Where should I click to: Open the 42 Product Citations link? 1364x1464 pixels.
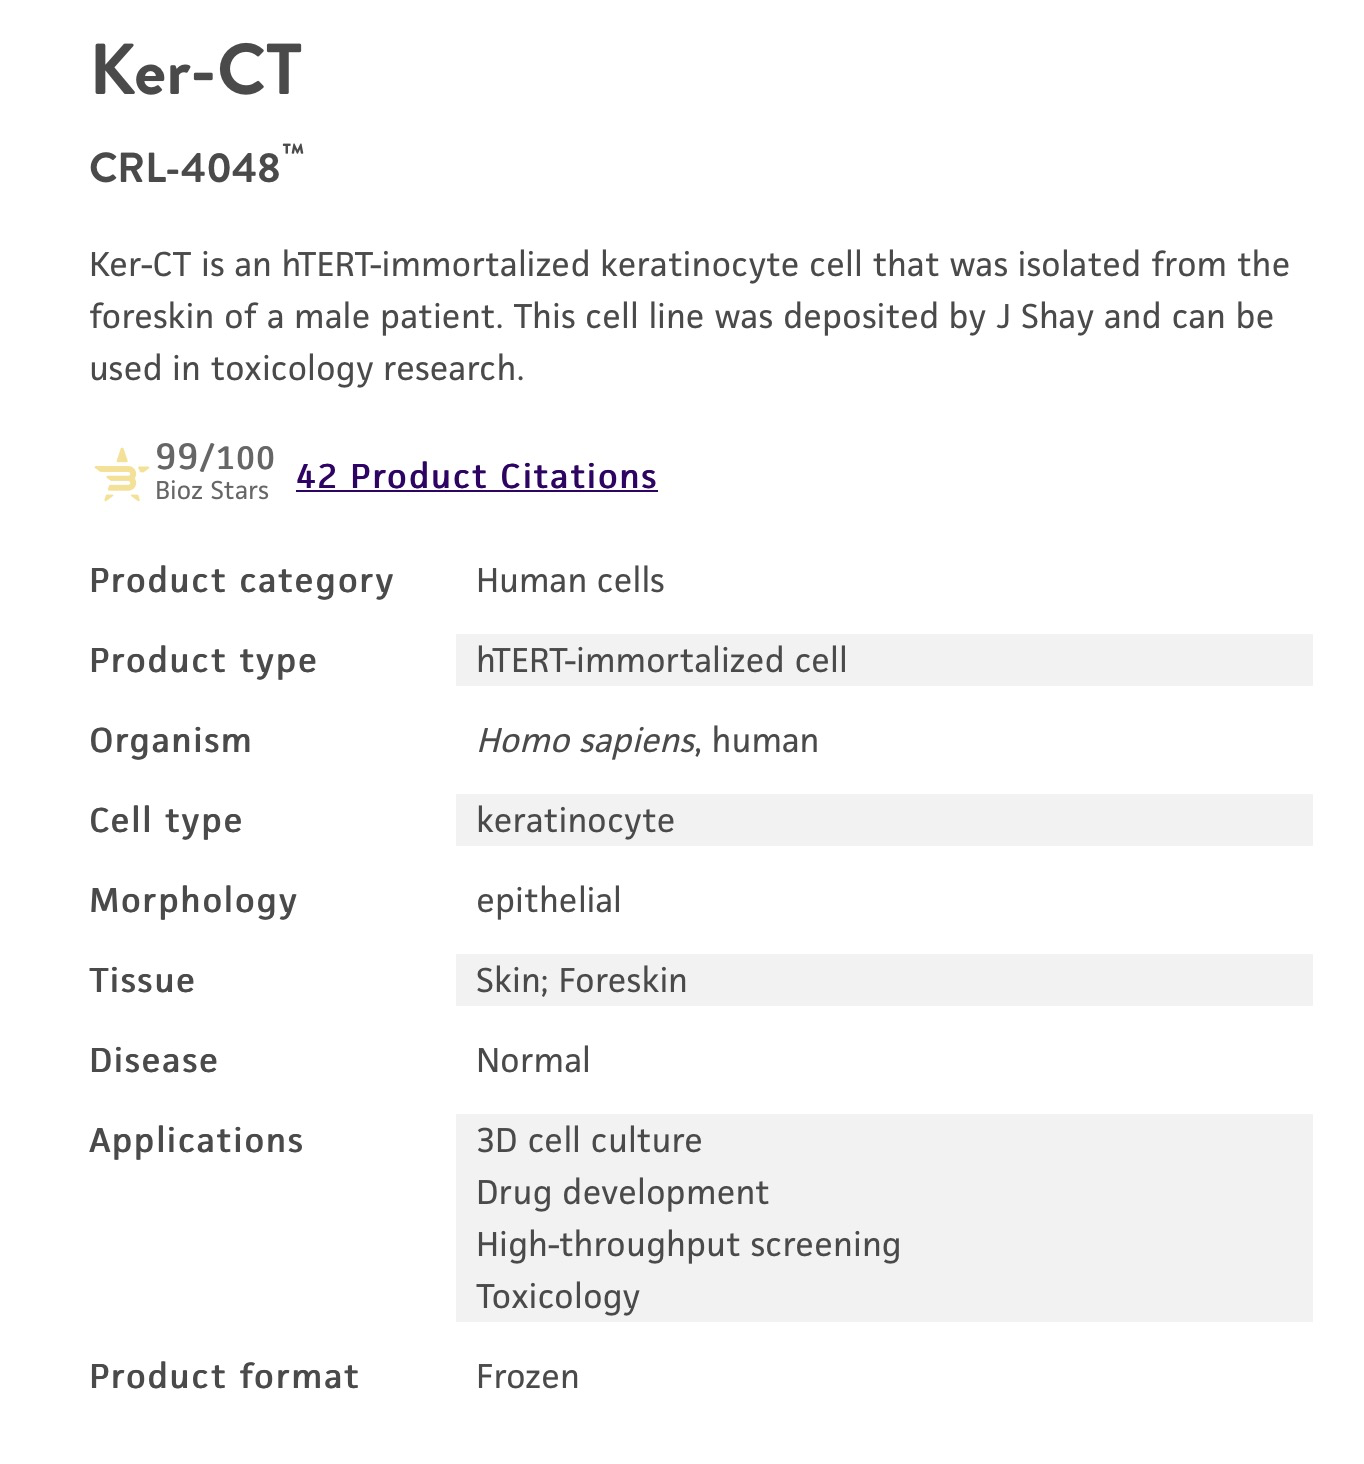(x=477, y=476)
